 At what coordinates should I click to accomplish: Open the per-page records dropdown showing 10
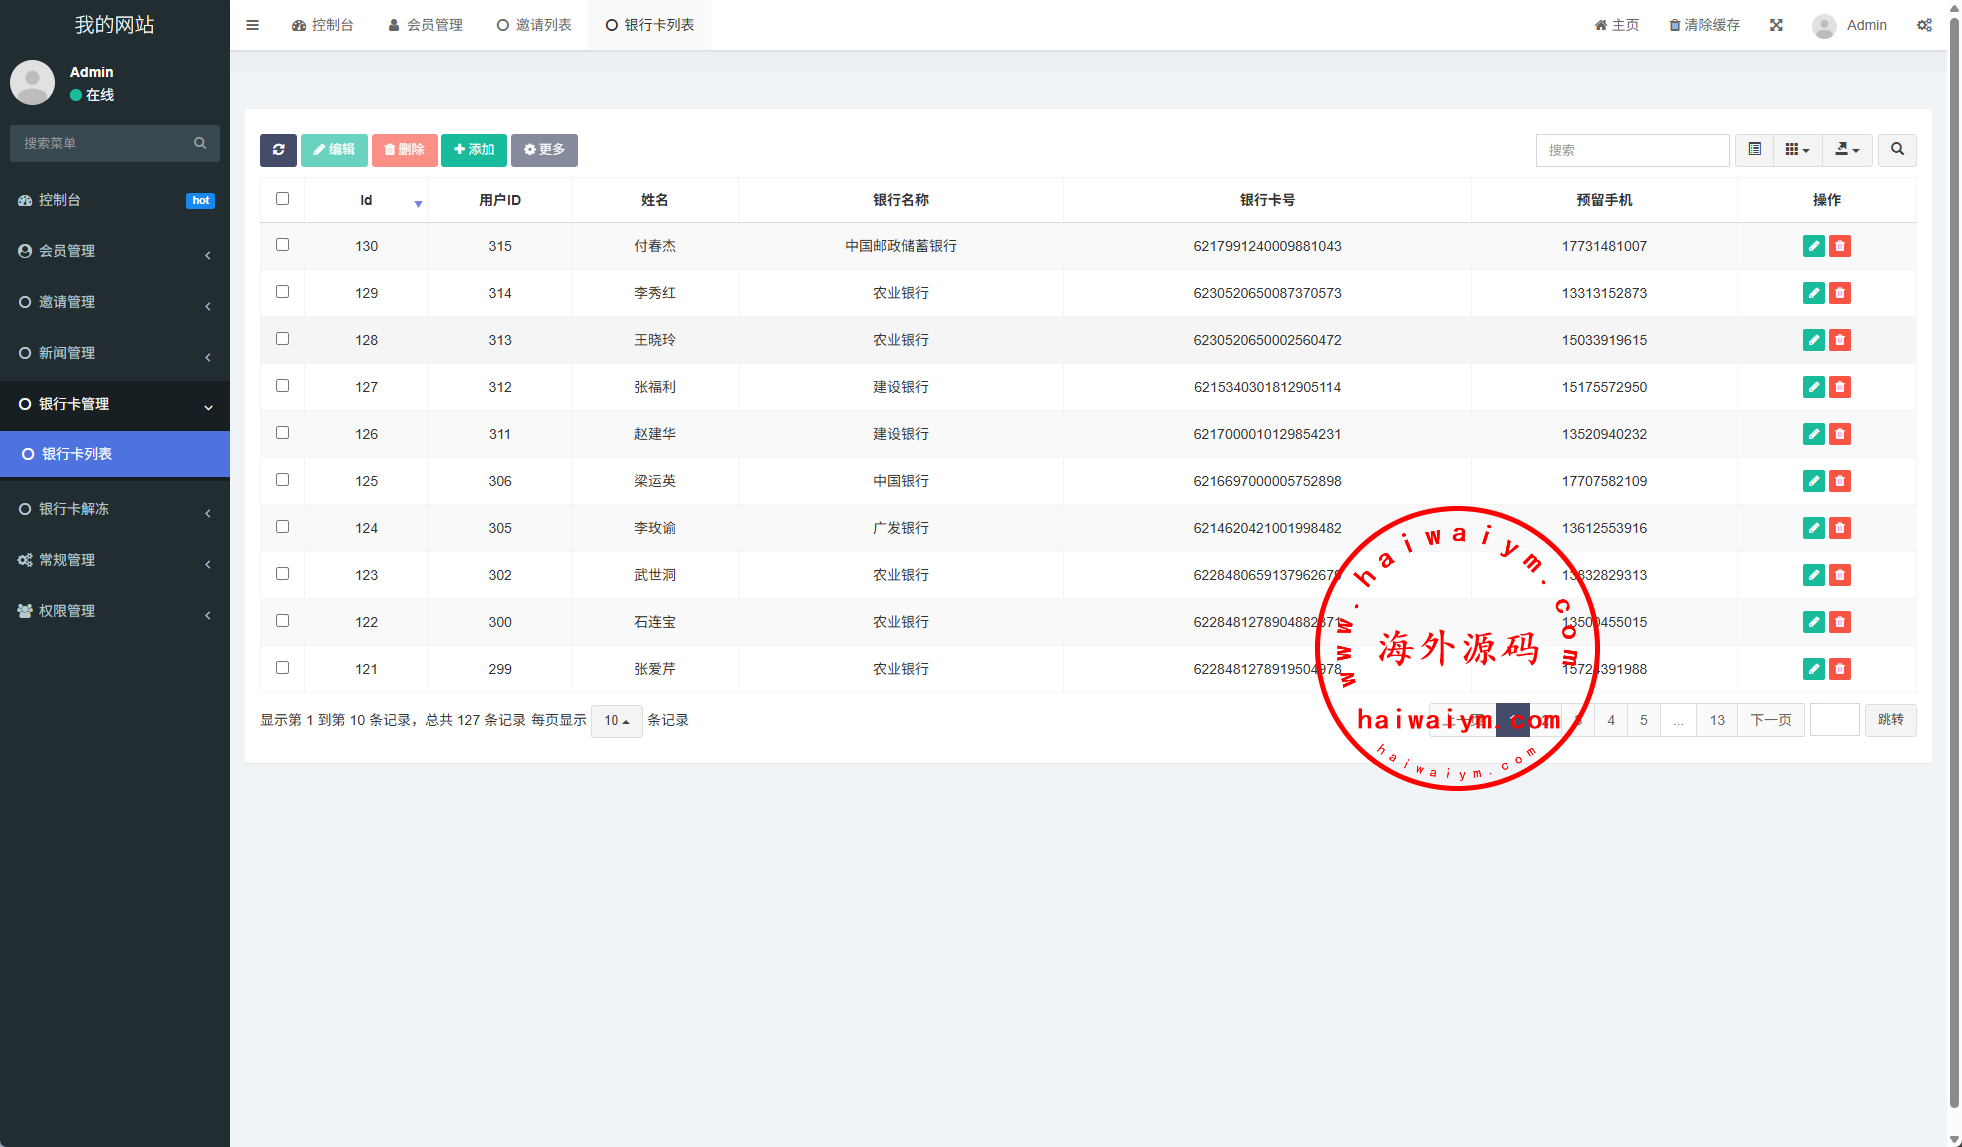[616, 721]
